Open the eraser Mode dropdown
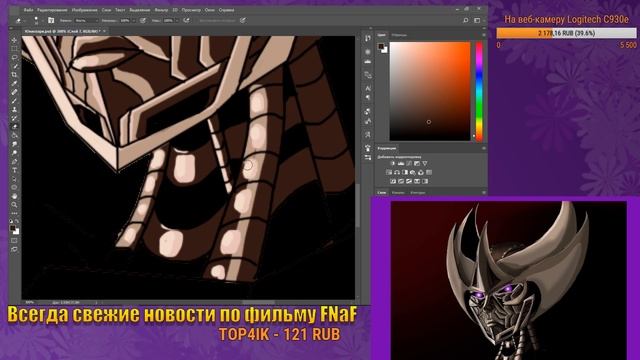This screenshot has width=640, height=360. coord(86,20)
